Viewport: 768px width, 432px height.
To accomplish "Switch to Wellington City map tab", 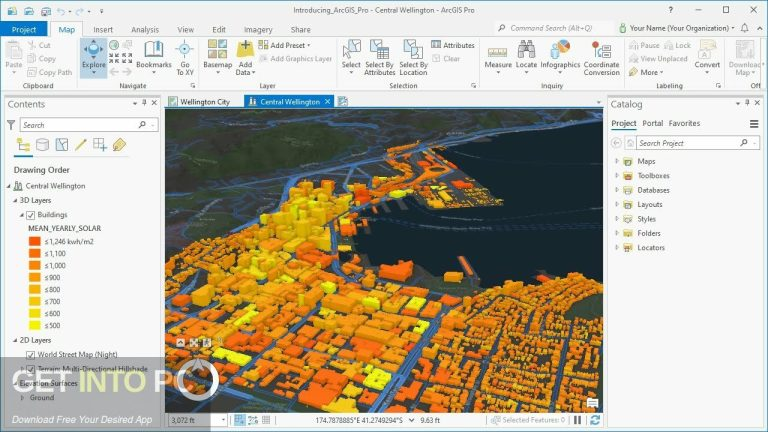I will coord(199,101).
